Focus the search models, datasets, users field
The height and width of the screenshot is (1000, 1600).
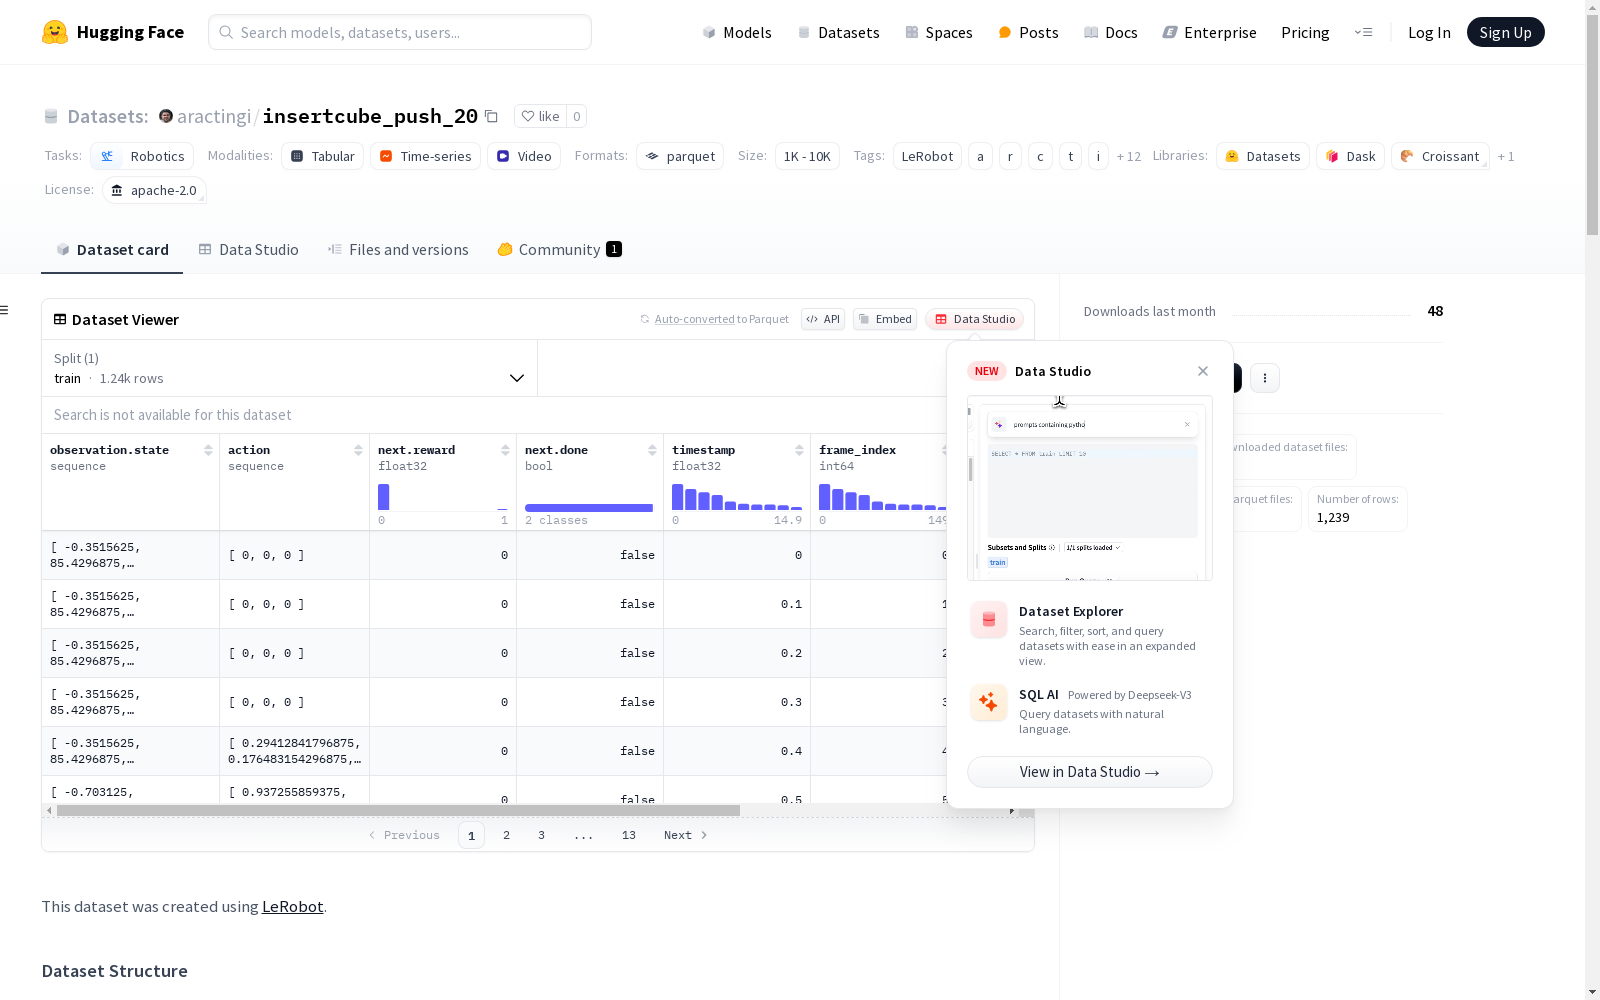point(400,32)
